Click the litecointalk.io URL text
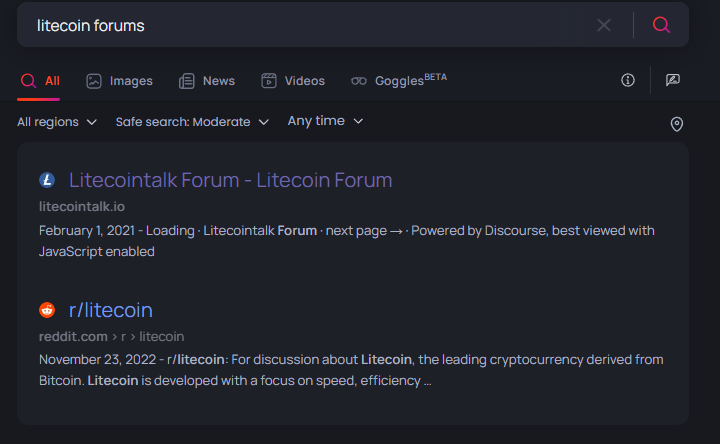720x444 pixels. [x=82, y=207]
